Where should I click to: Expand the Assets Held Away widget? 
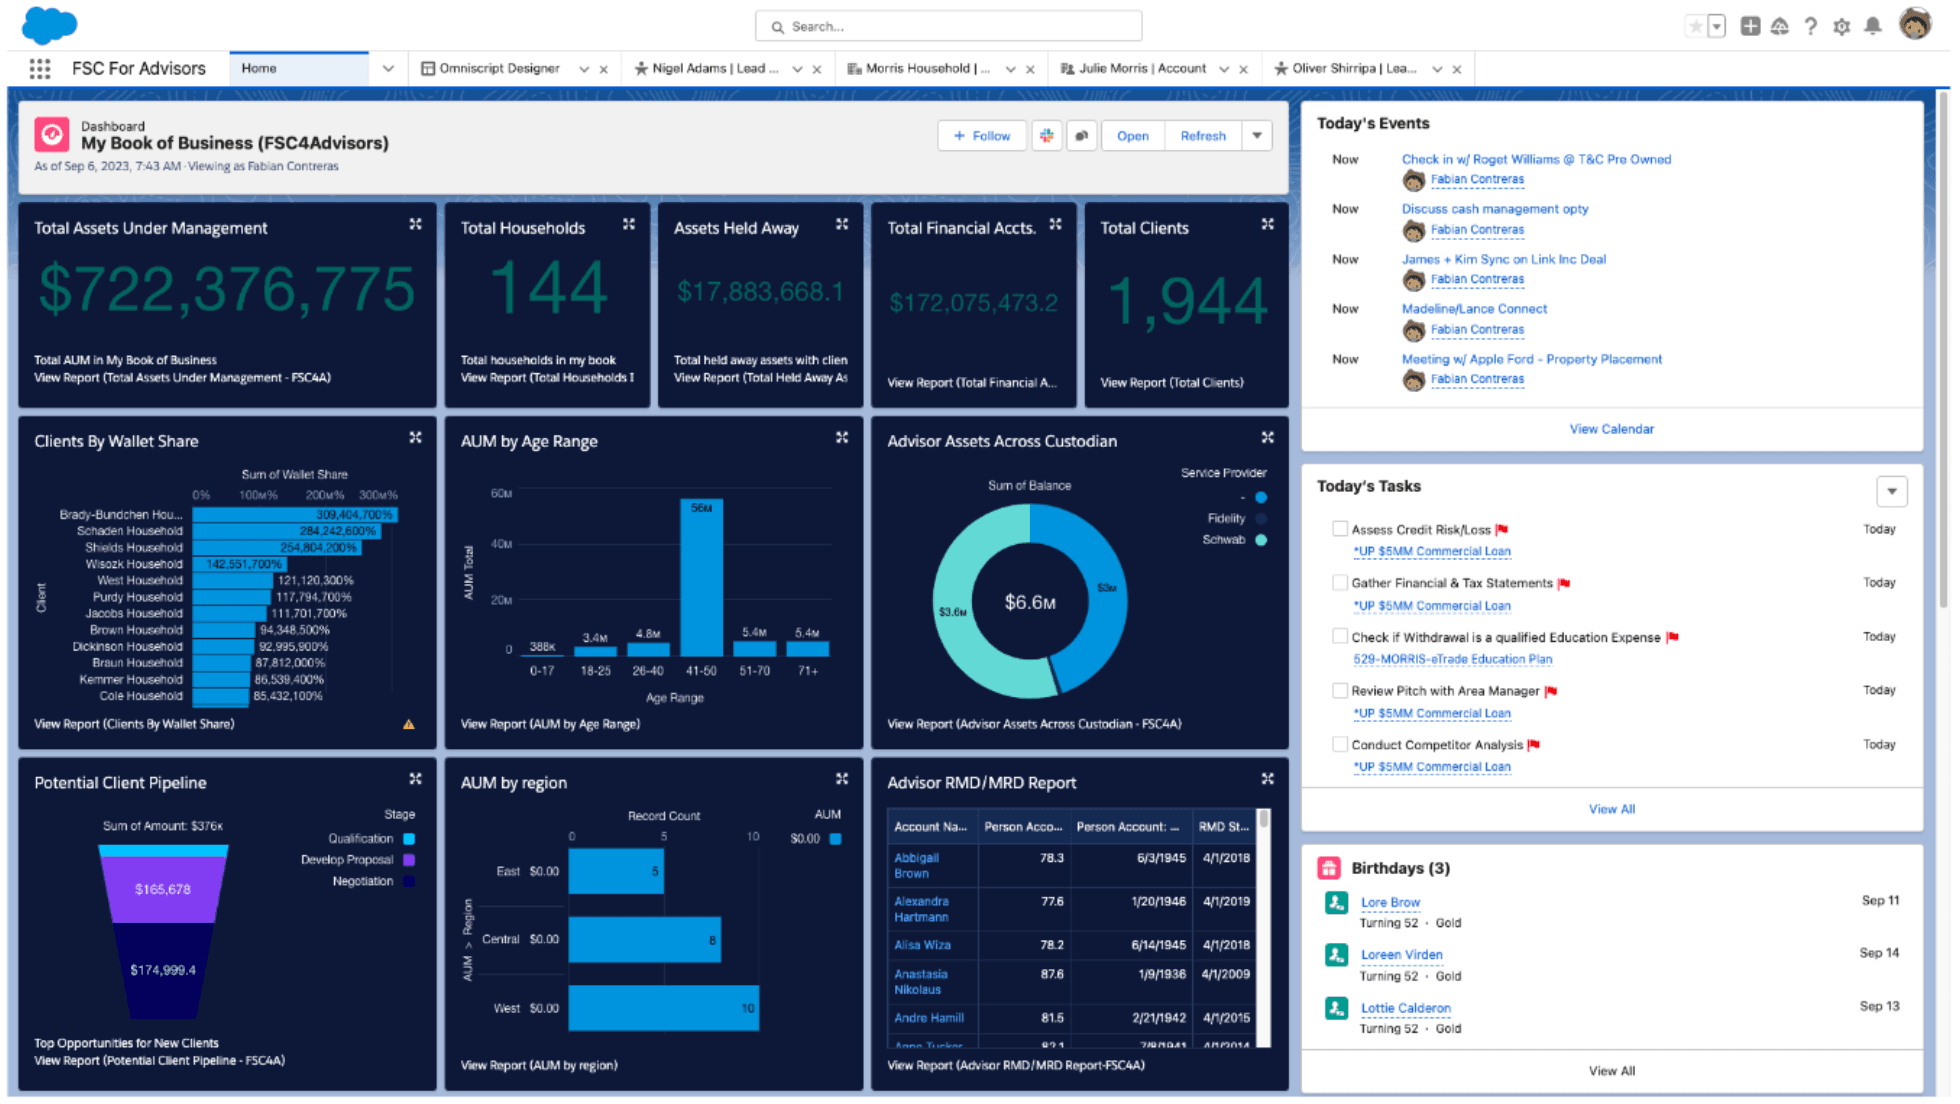[842, 225]
